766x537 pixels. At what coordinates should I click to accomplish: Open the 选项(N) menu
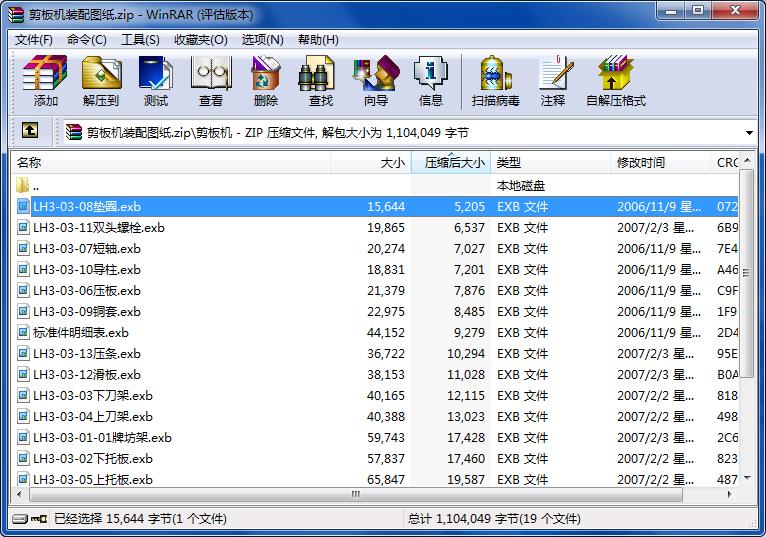(262, 40)
